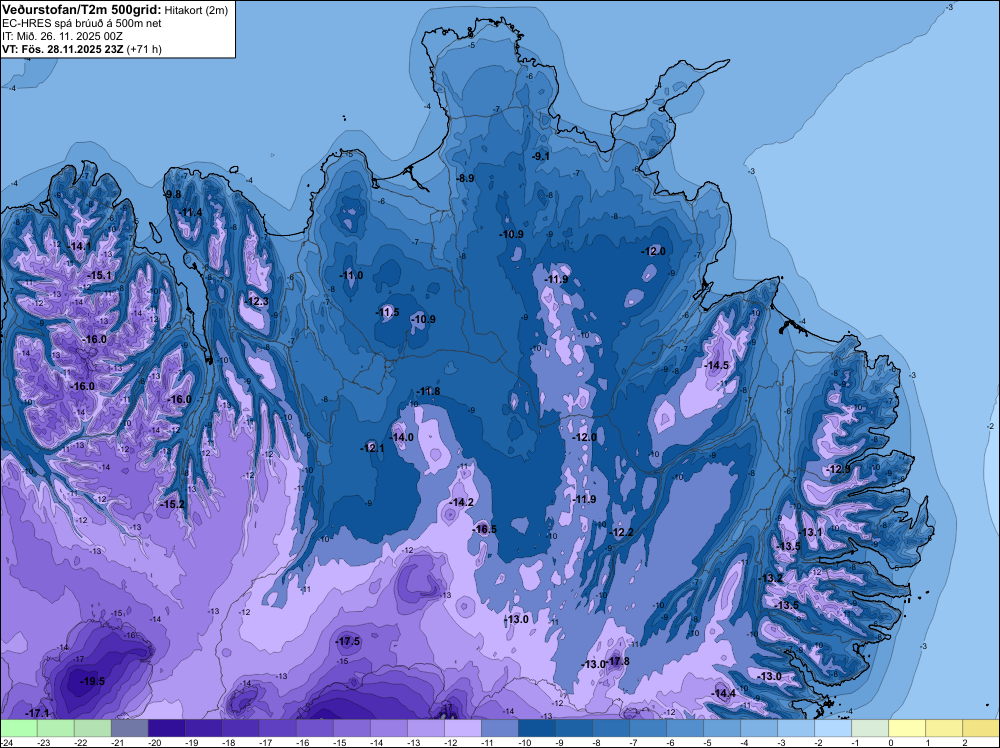Click the -14.5 temperature label
The width and height of the screenshot is (1000, 748).
[716, 365]
